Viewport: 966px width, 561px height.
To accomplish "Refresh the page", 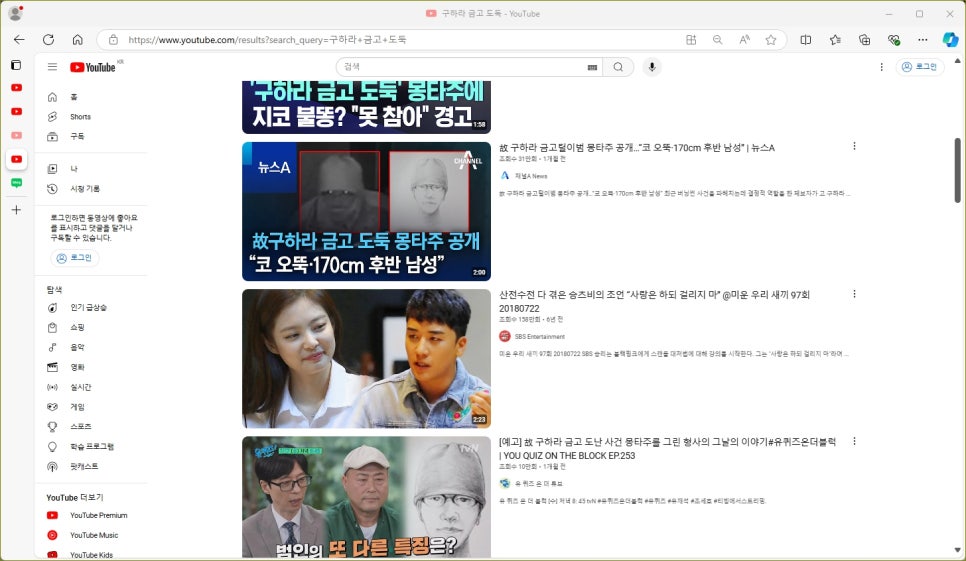I will click(x=48, y=39).
